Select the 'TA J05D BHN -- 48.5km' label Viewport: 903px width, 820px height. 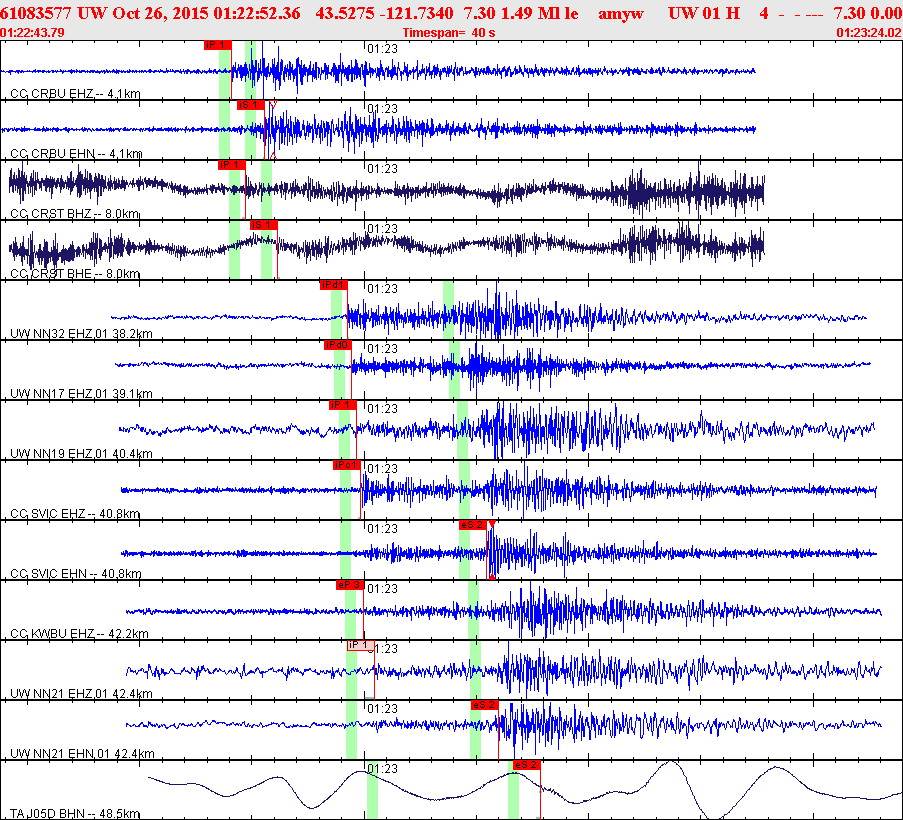coord(75,813)
